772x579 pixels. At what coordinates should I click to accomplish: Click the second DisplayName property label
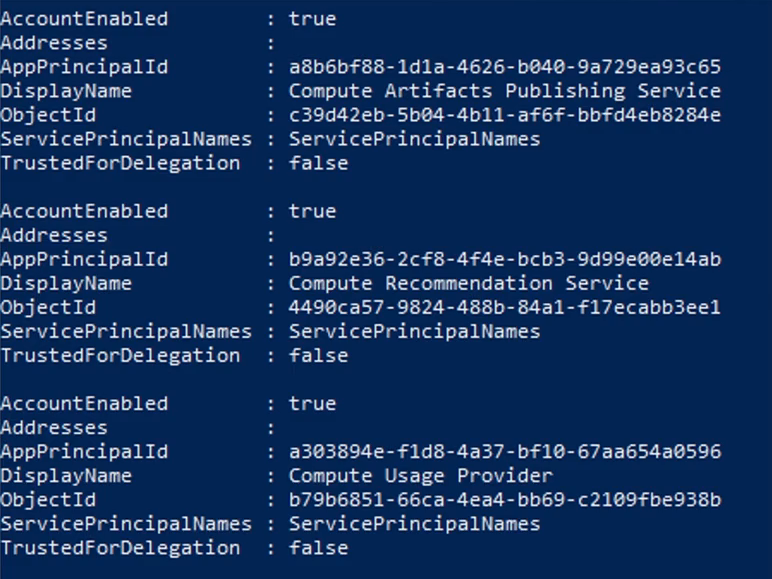66,283
